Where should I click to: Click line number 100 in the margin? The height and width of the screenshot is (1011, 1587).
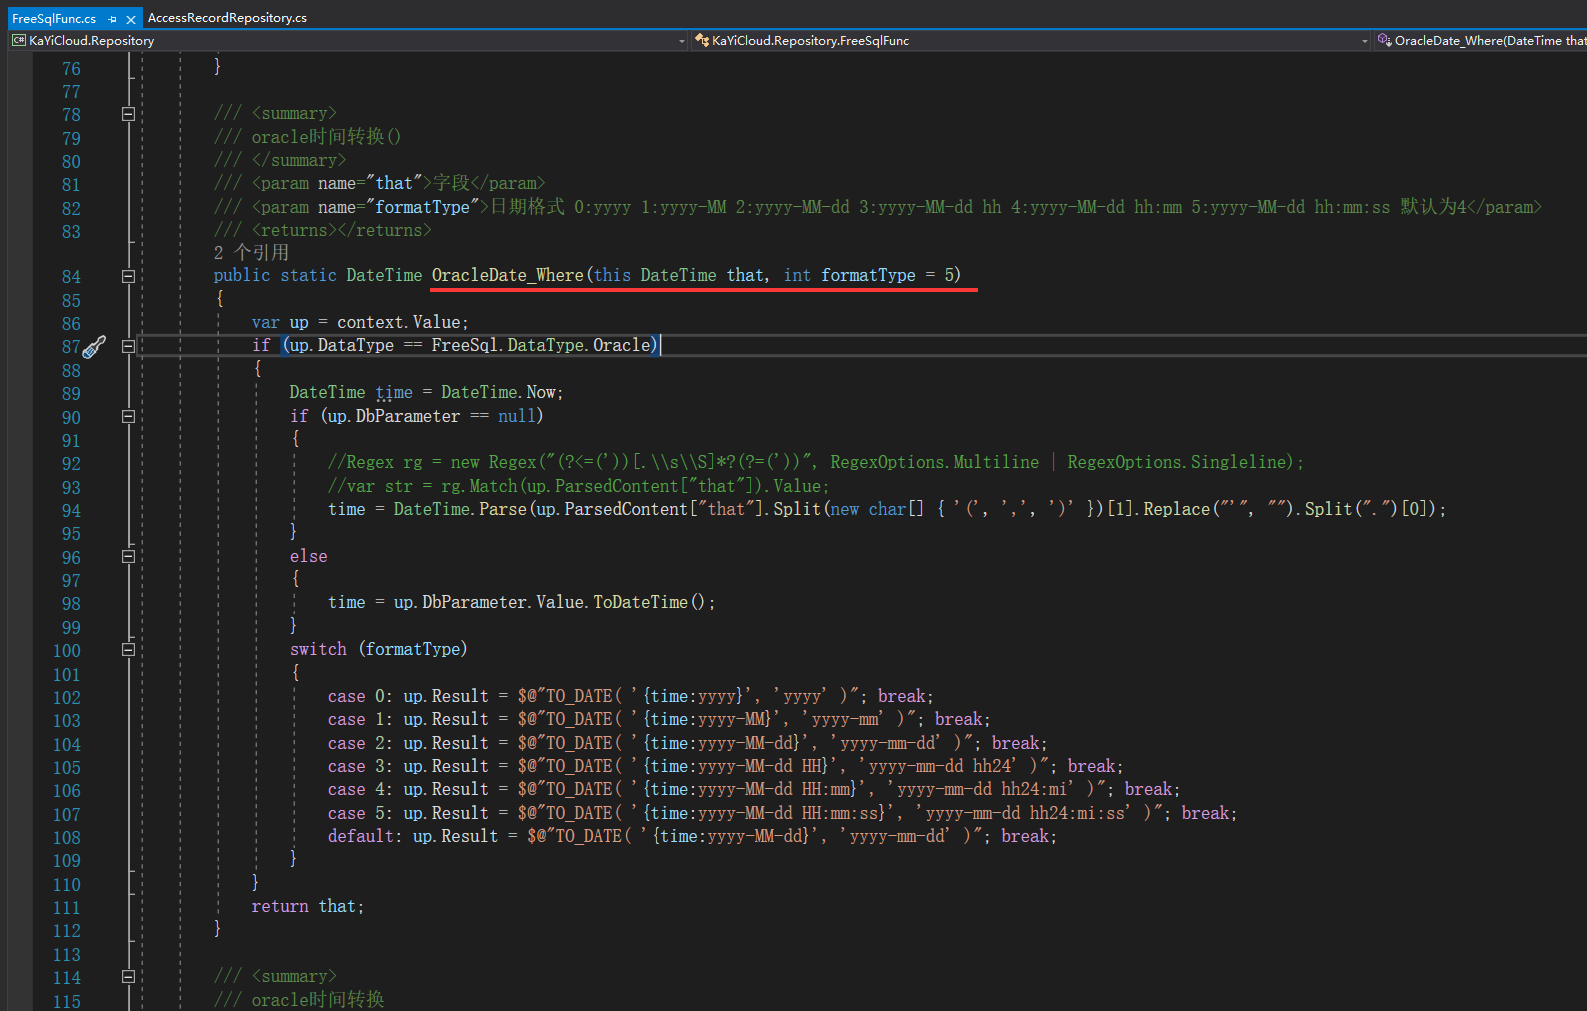click(x=67, y=651)
